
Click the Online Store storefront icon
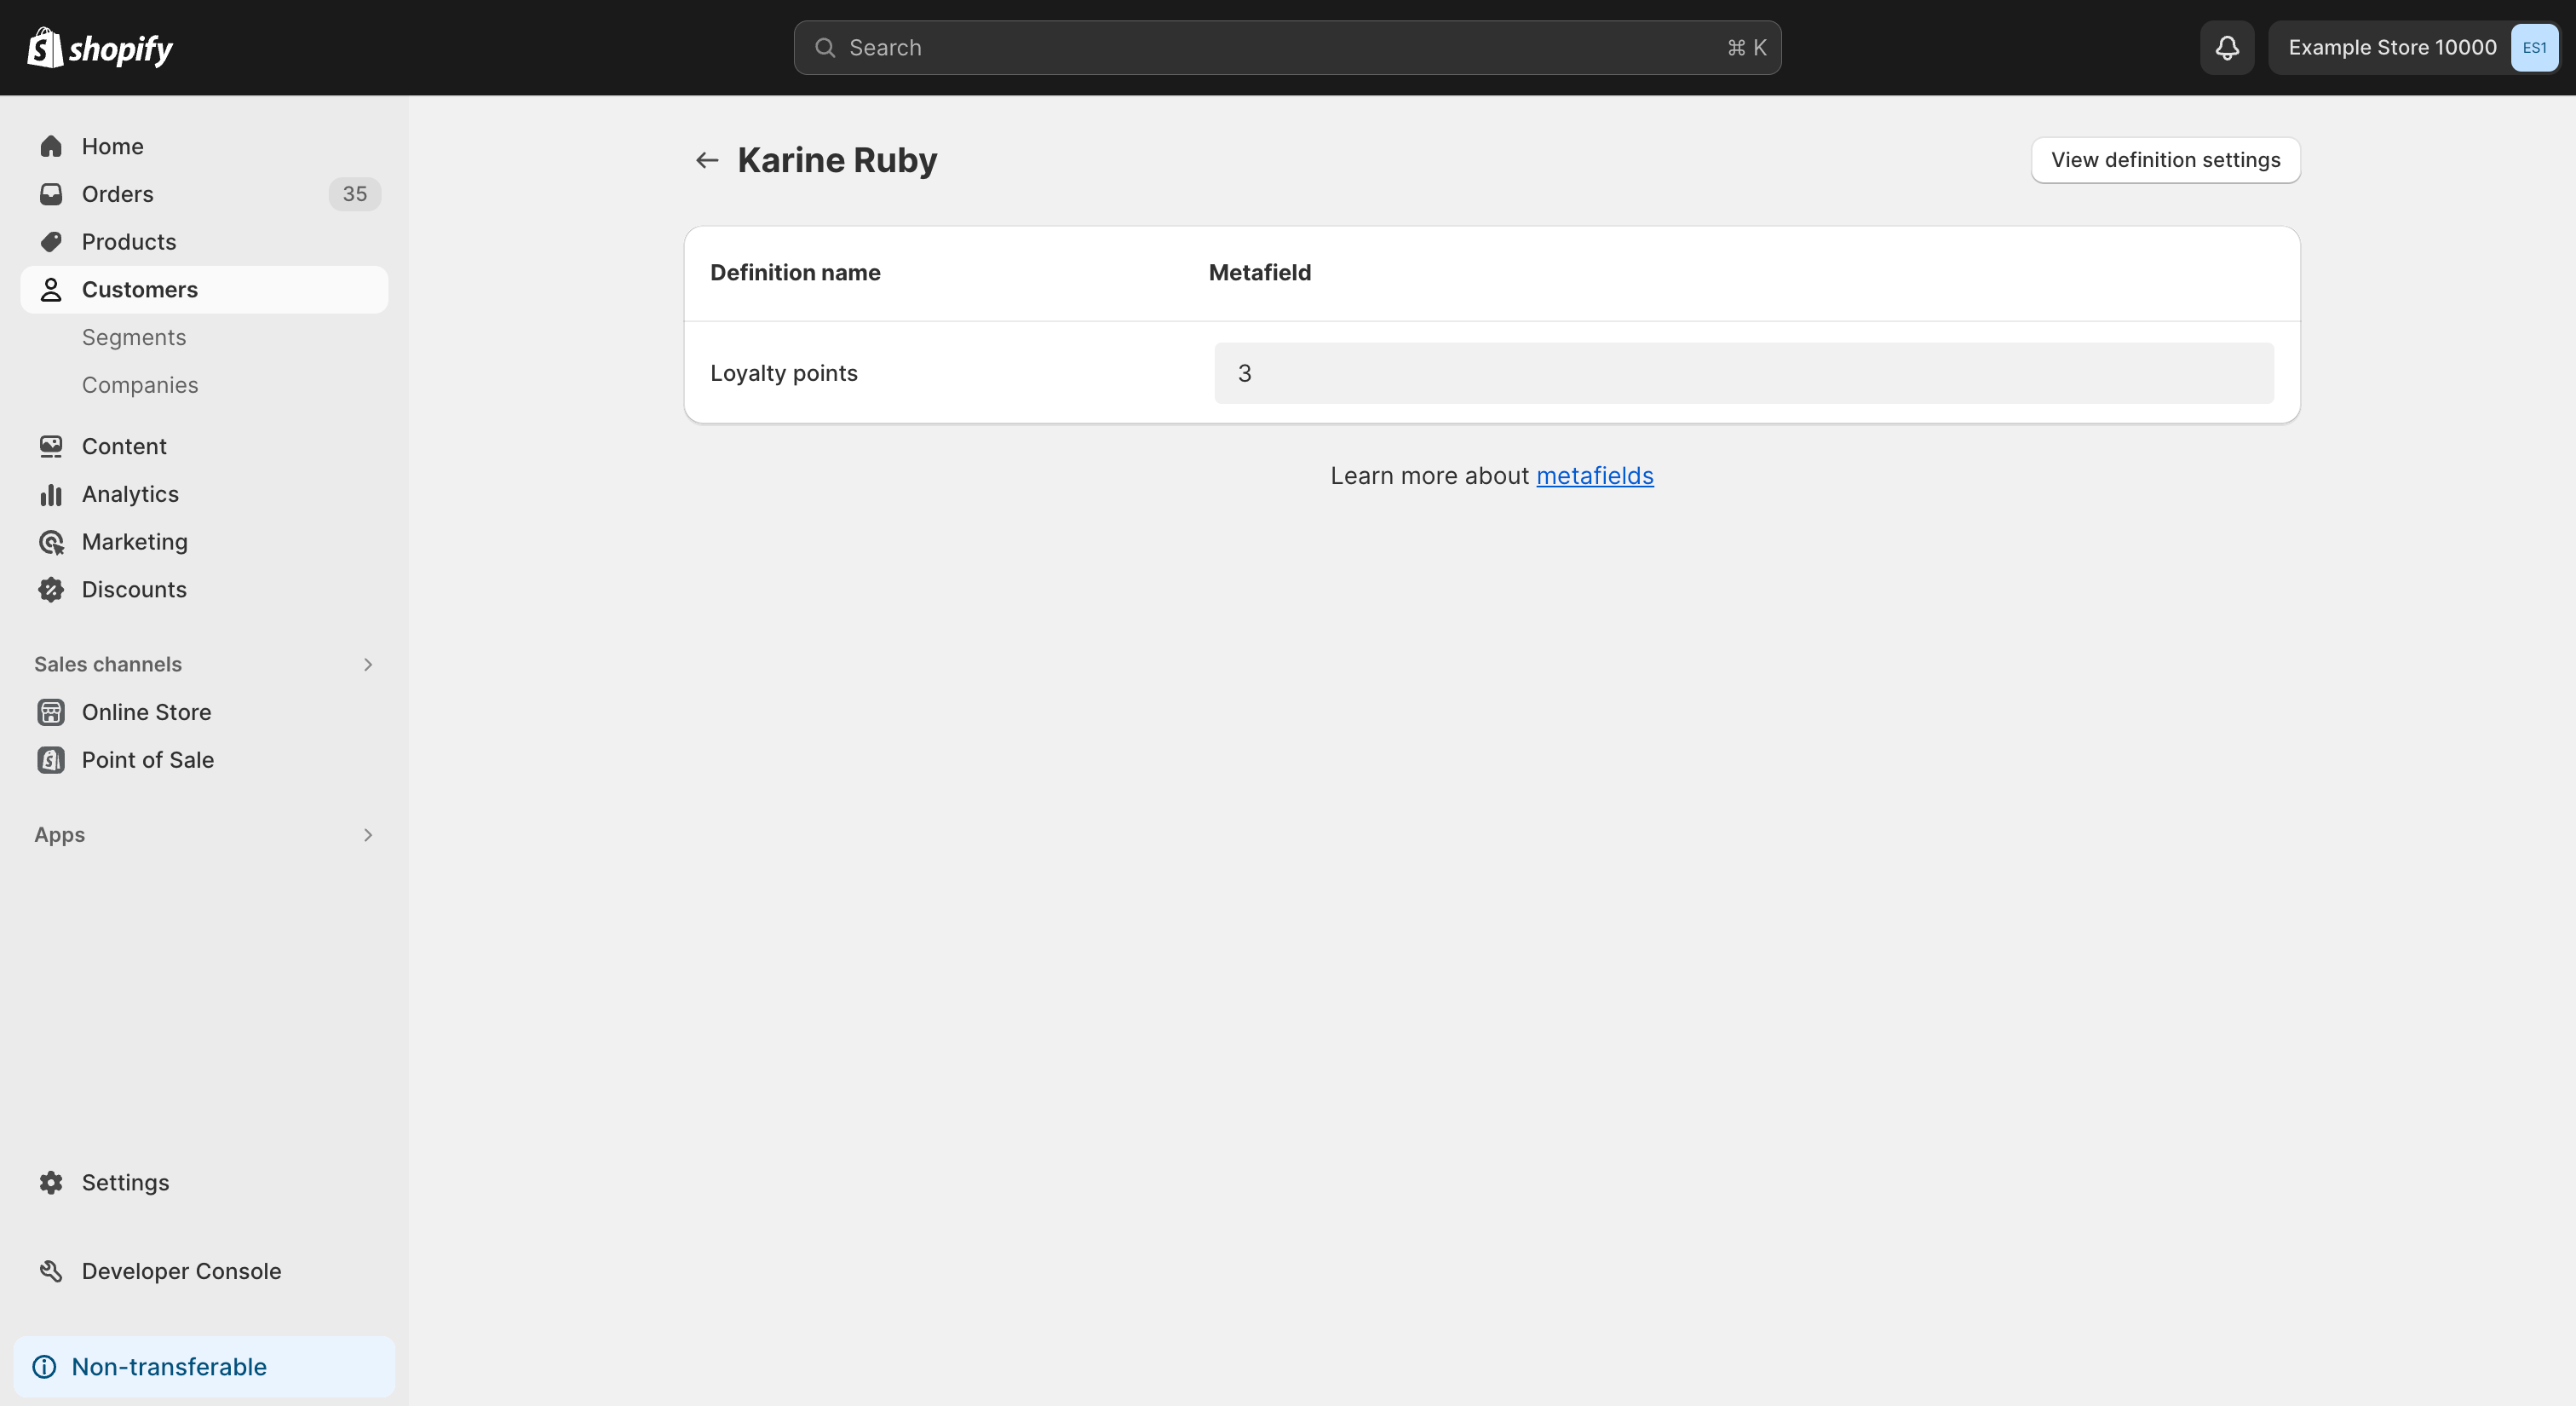tap(51, 712)
